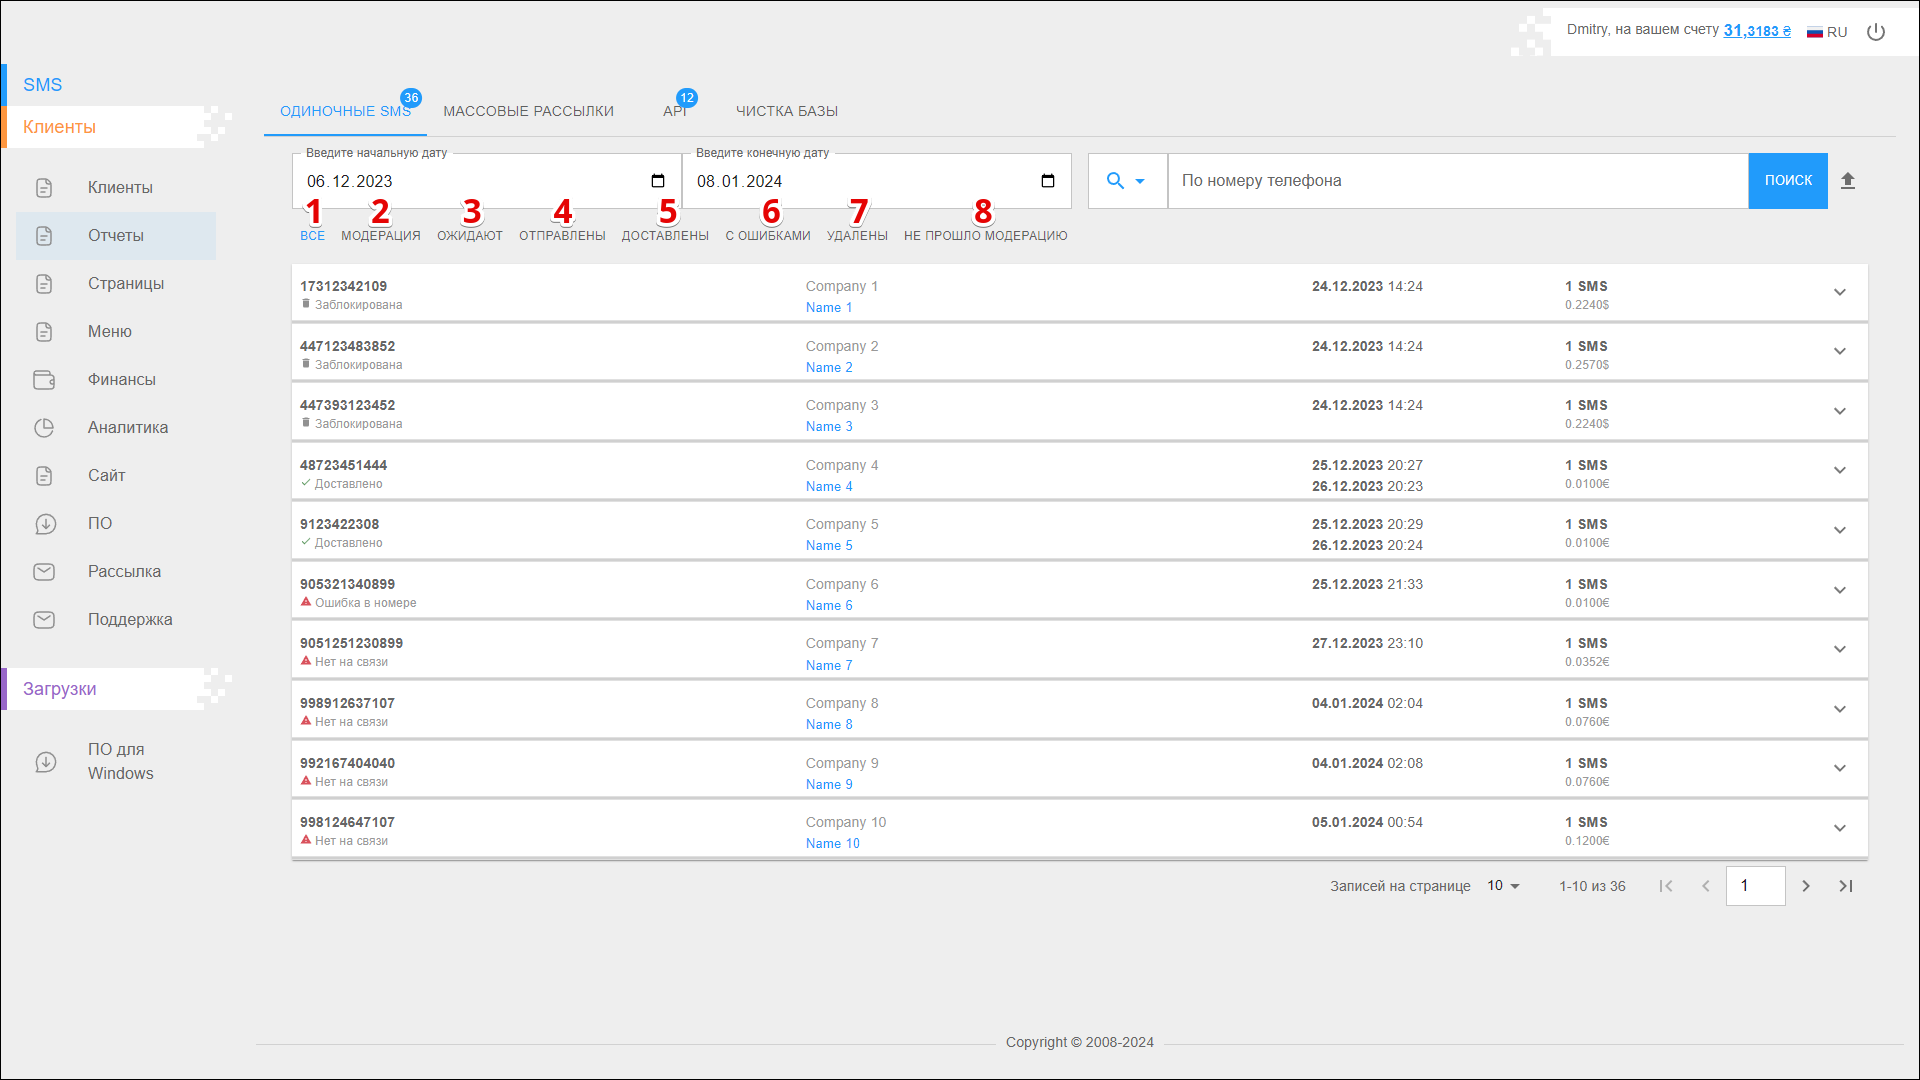The width and height of the screenshot is (1920, 1080).
Task: Open the Name 4 link
Action: click(x=829, y=487)
